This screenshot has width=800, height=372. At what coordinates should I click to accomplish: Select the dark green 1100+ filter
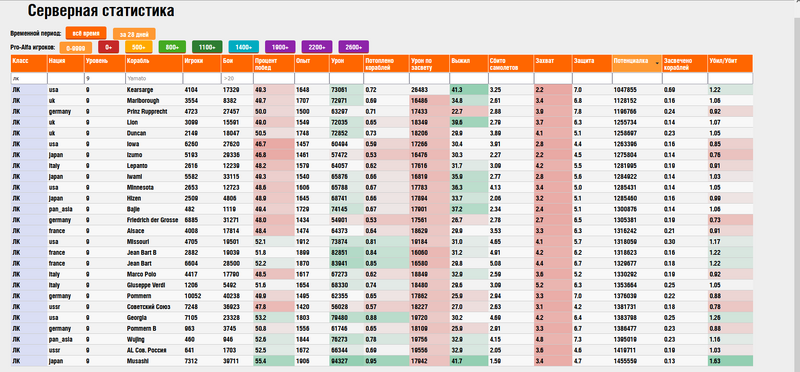point(207,47)
